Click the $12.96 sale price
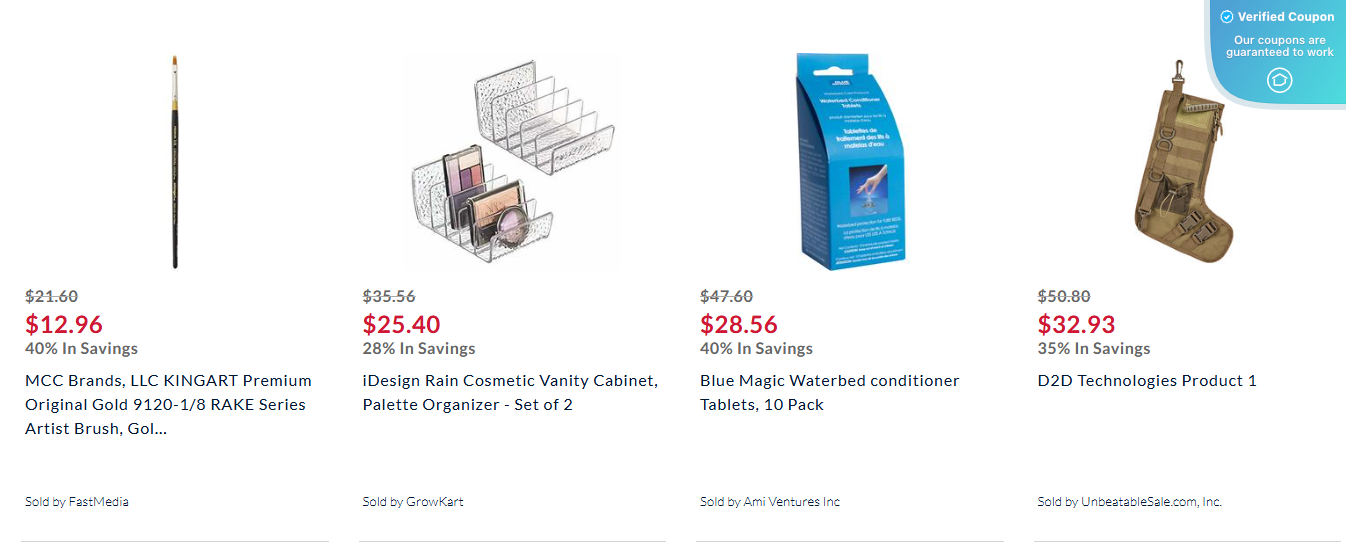Image resolution: width=1346 pixels, height=545 pixels. tap(64, 324)
